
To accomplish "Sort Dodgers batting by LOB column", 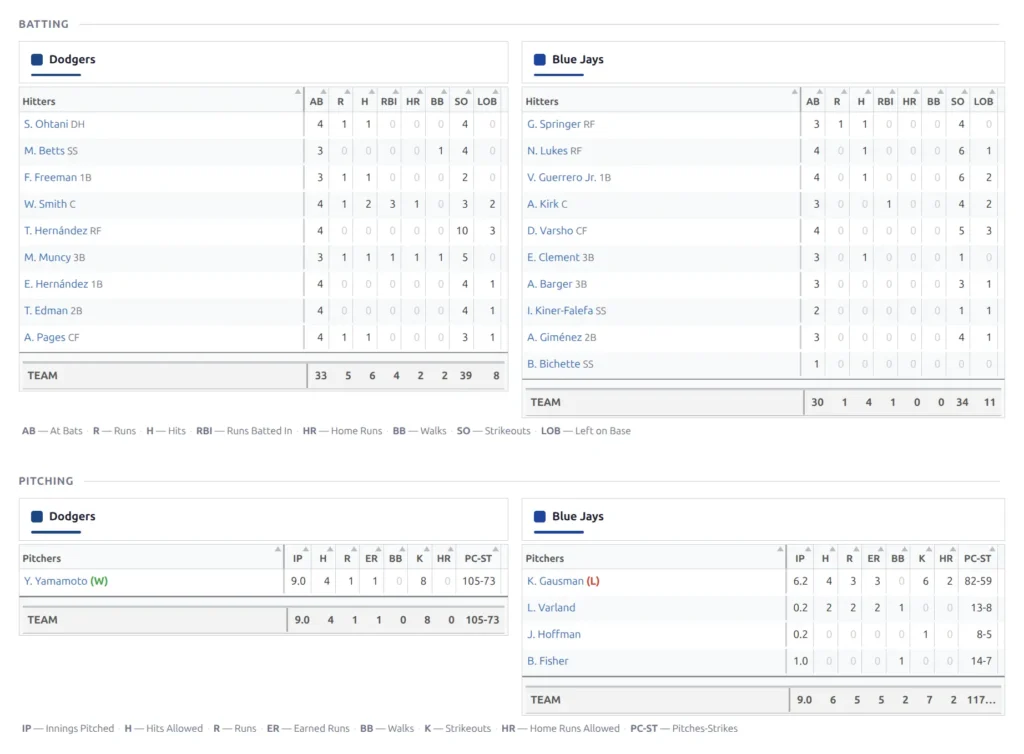I will coord(487,101).
